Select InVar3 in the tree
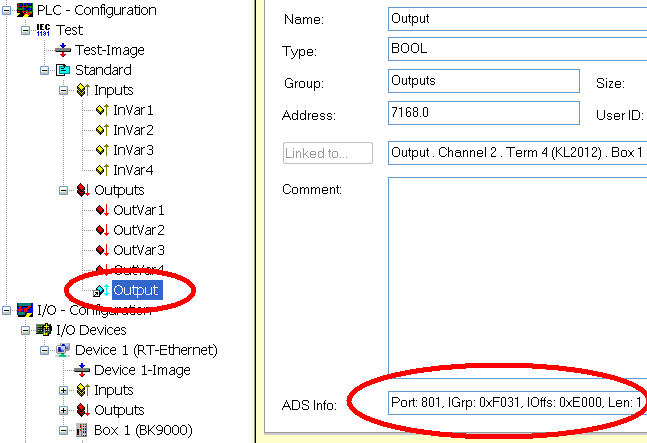 (133, 150)
